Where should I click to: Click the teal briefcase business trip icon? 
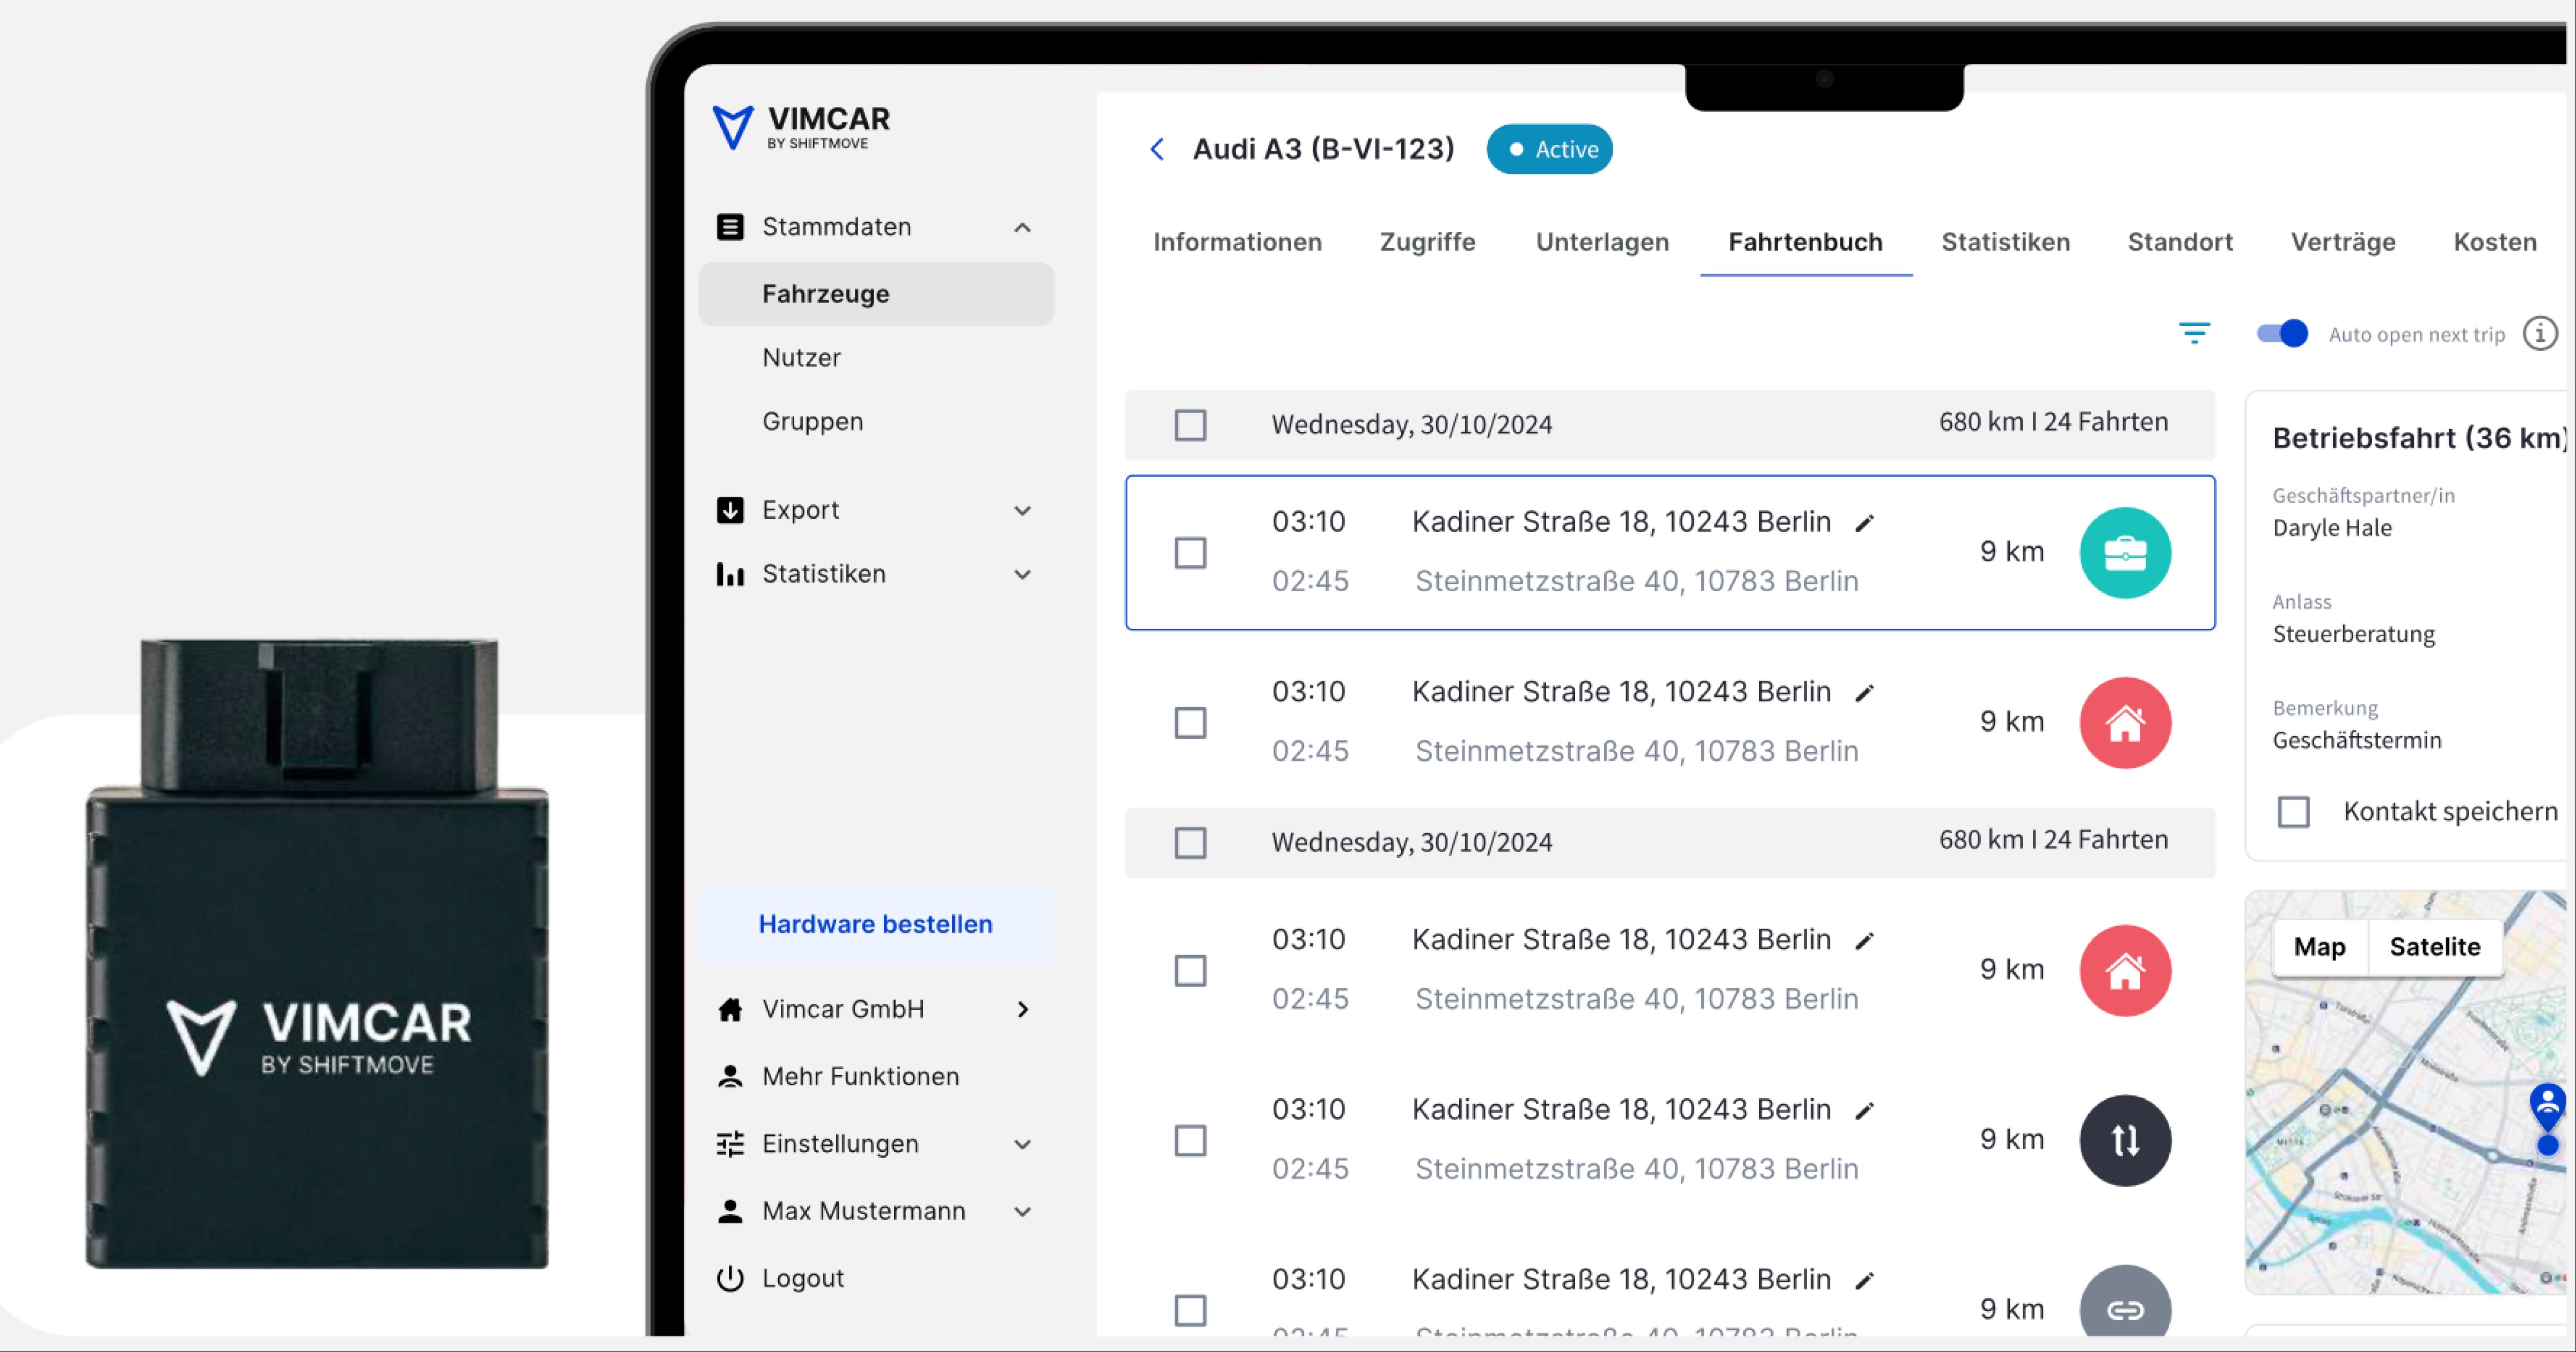(x=2125, y=552)
